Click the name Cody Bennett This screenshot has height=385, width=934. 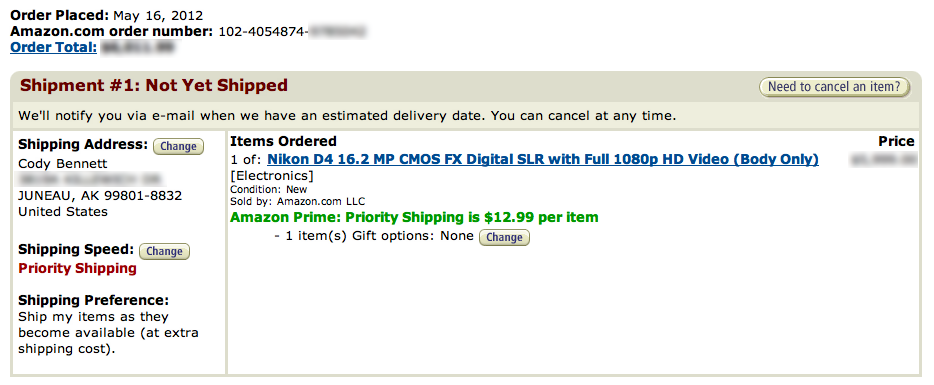[63, 163]
